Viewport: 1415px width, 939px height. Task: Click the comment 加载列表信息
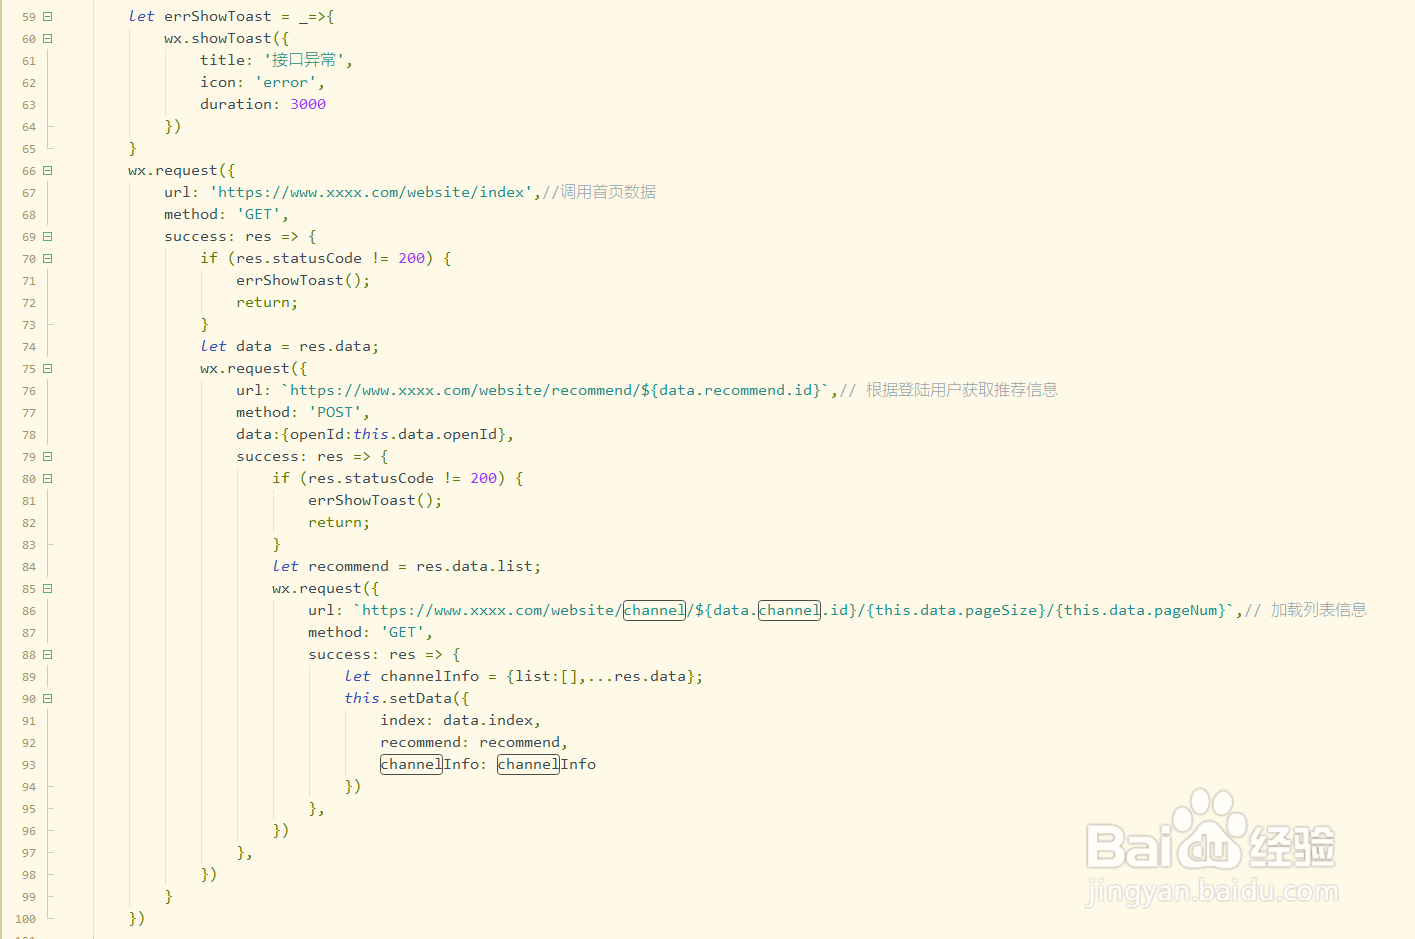point(1306,610)
